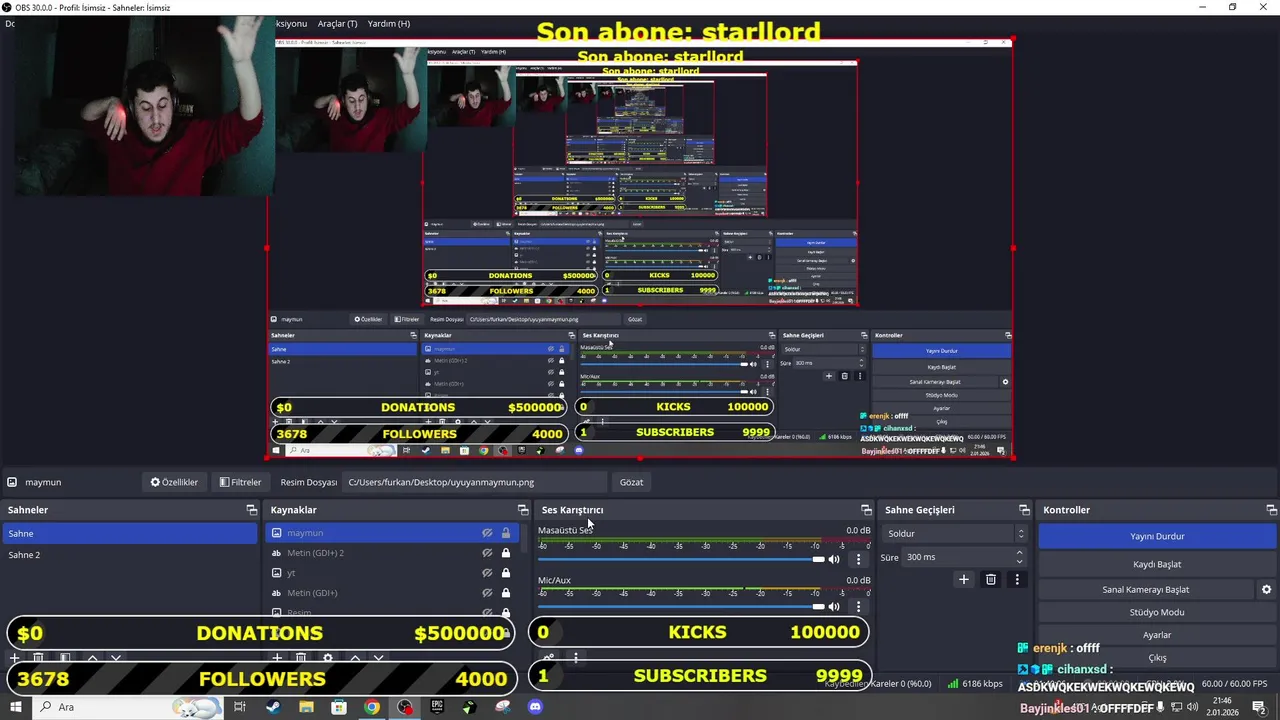Add a new scene transition
The height and width of the screenshot is (720, 1280).
(x=964, y=579)
